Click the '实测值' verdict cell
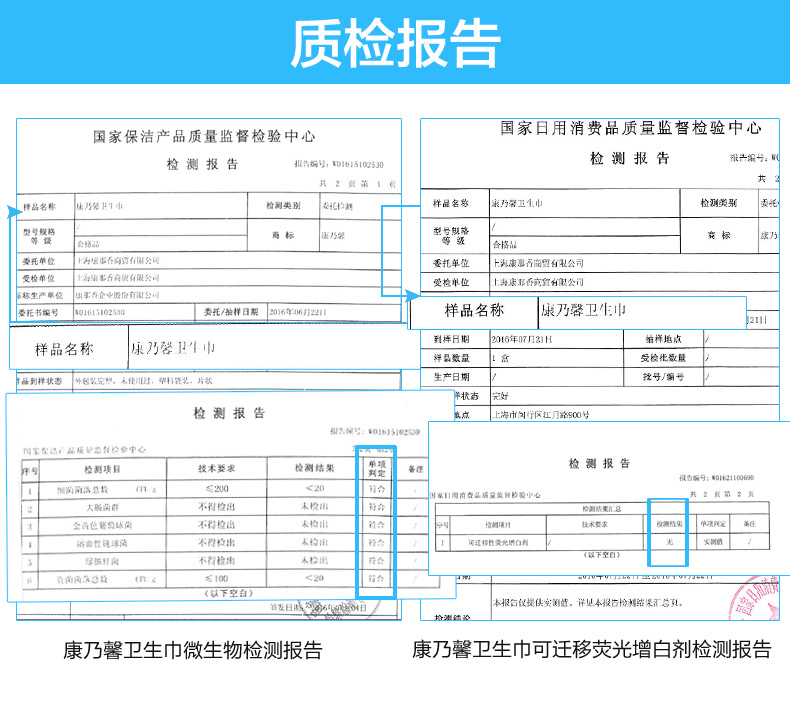 pyautogui.click(x=713, y=542)
